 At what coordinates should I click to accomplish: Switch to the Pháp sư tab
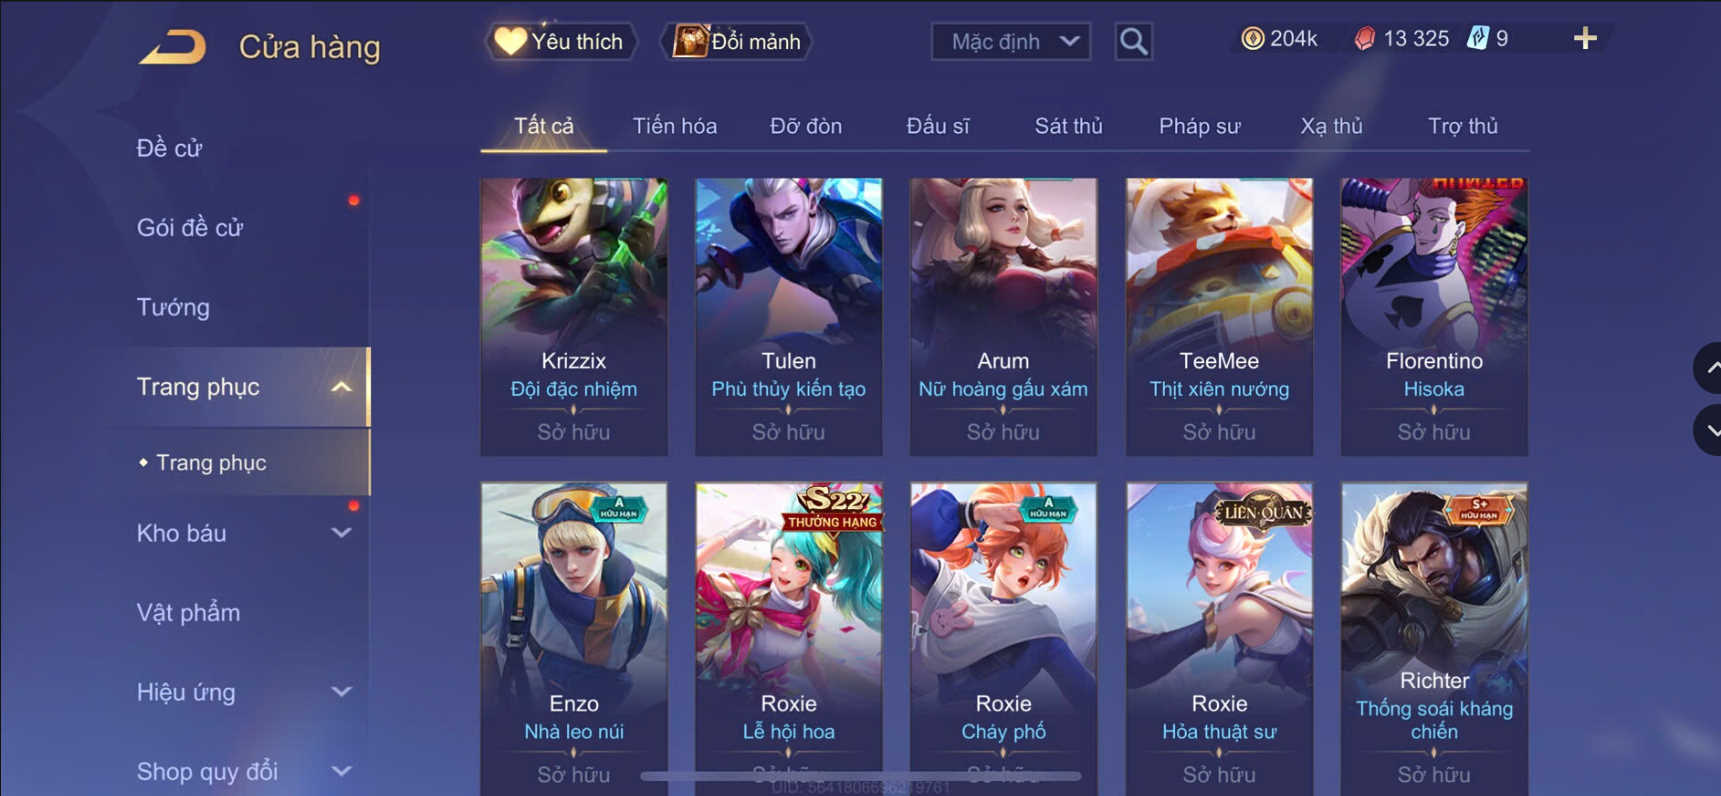coord(1199,126)
